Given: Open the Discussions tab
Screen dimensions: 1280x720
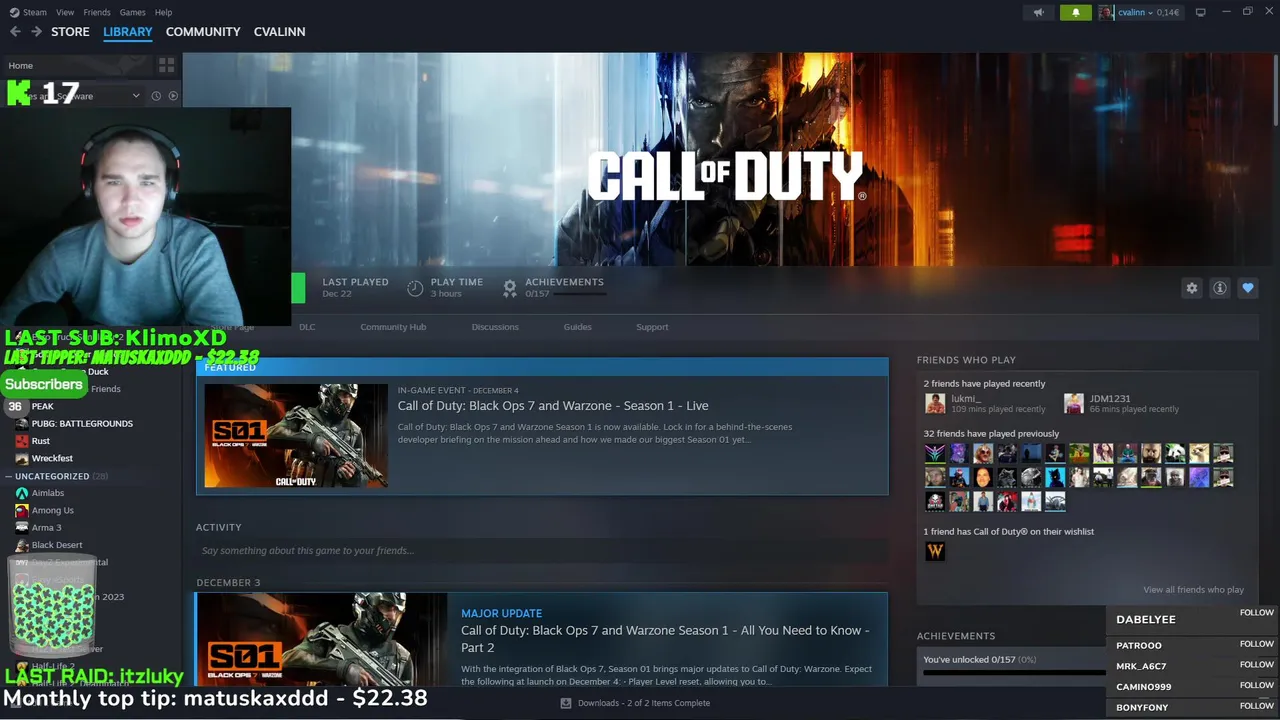Looking at the screenshot, I should click(495, 327).
